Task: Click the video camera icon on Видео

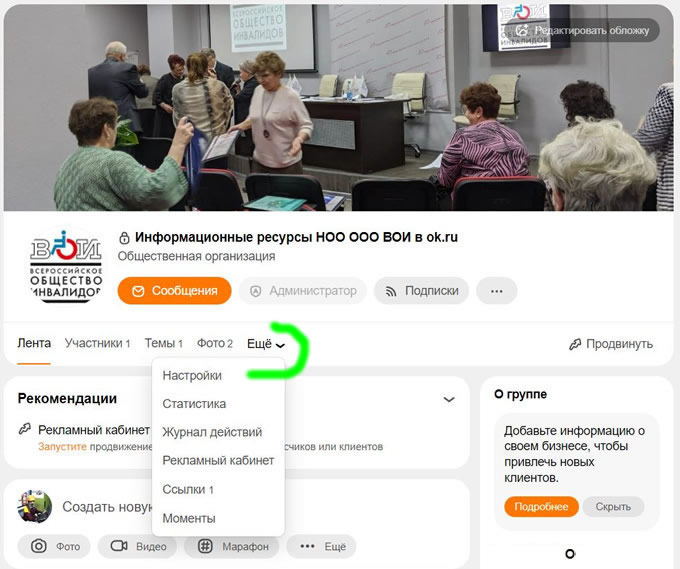Action: pyautogui.click(x=119, y=546)
